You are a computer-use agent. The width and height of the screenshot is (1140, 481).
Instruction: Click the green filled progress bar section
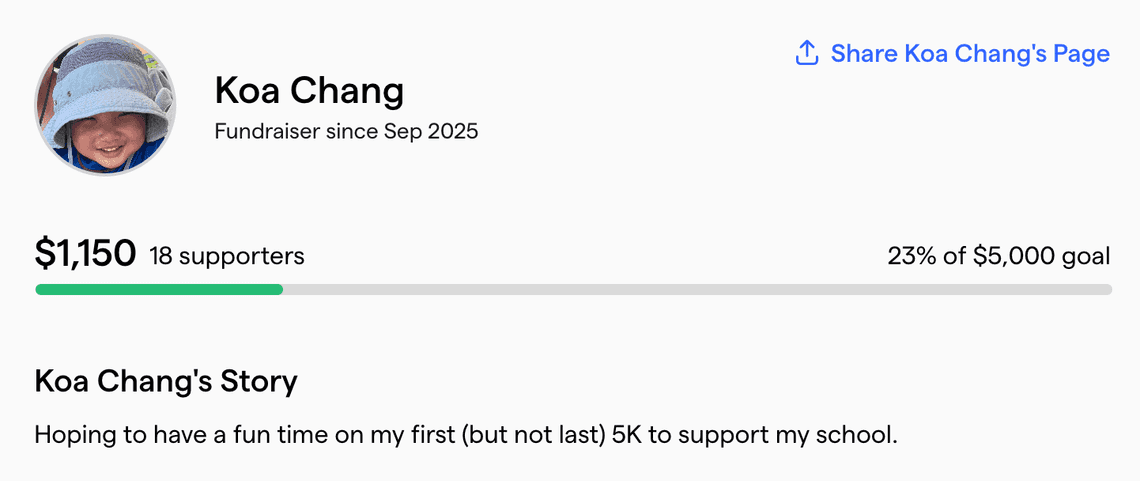(x=158, y=290)
